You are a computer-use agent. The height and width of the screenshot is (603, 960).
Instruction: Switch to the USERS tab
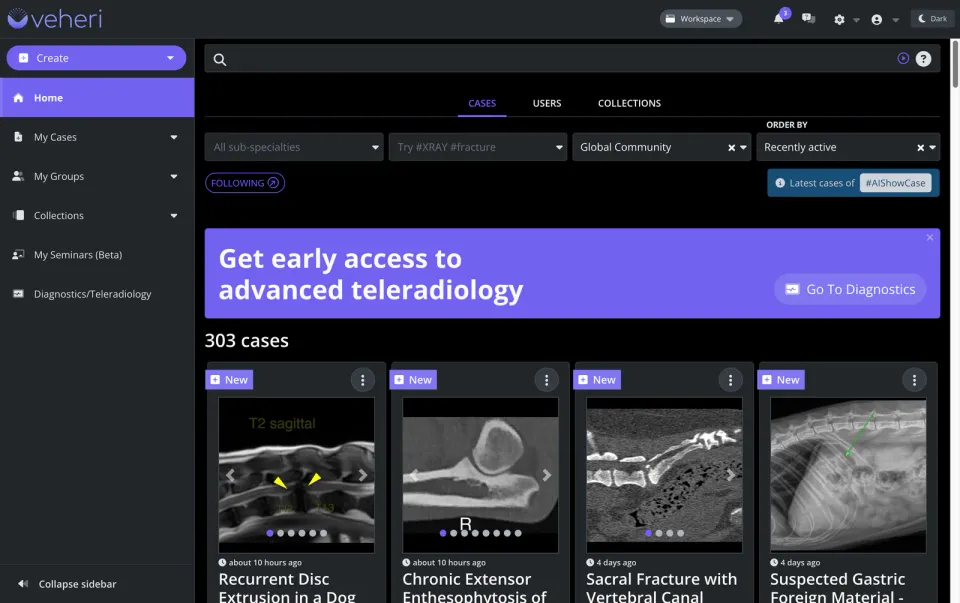tap(547, 103)
